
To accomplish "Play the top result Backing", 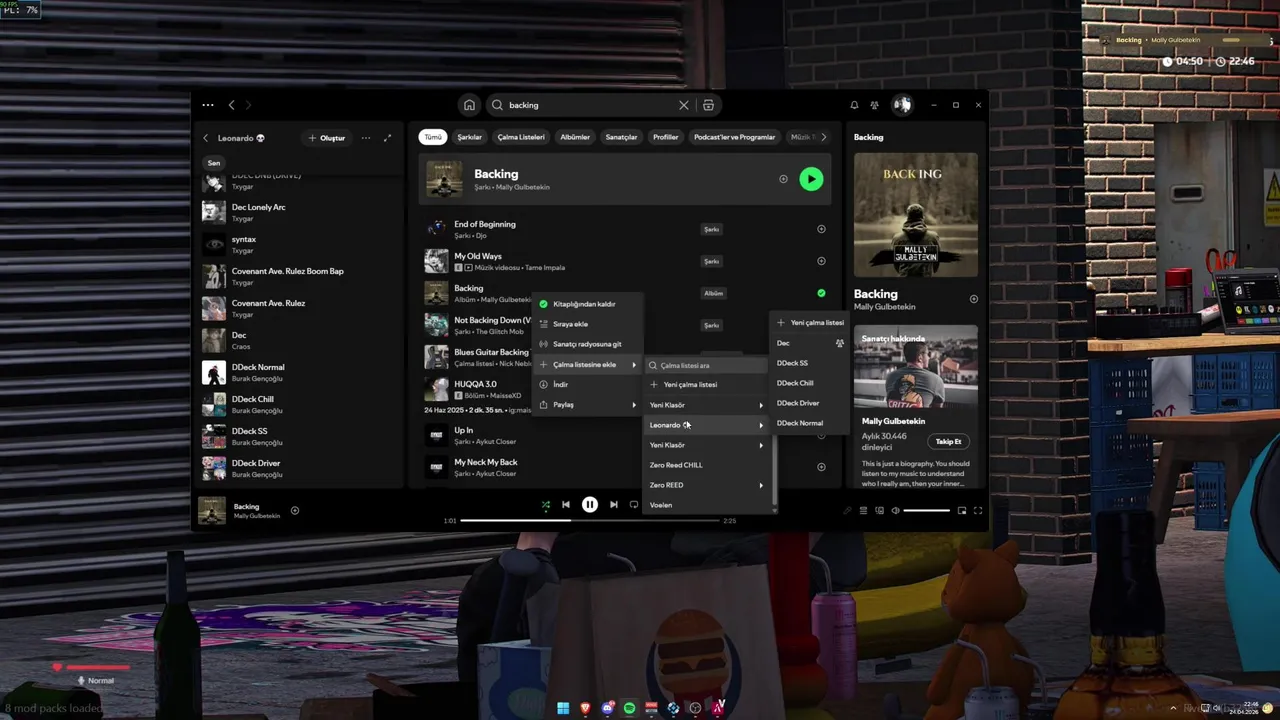I will (811, 179).
